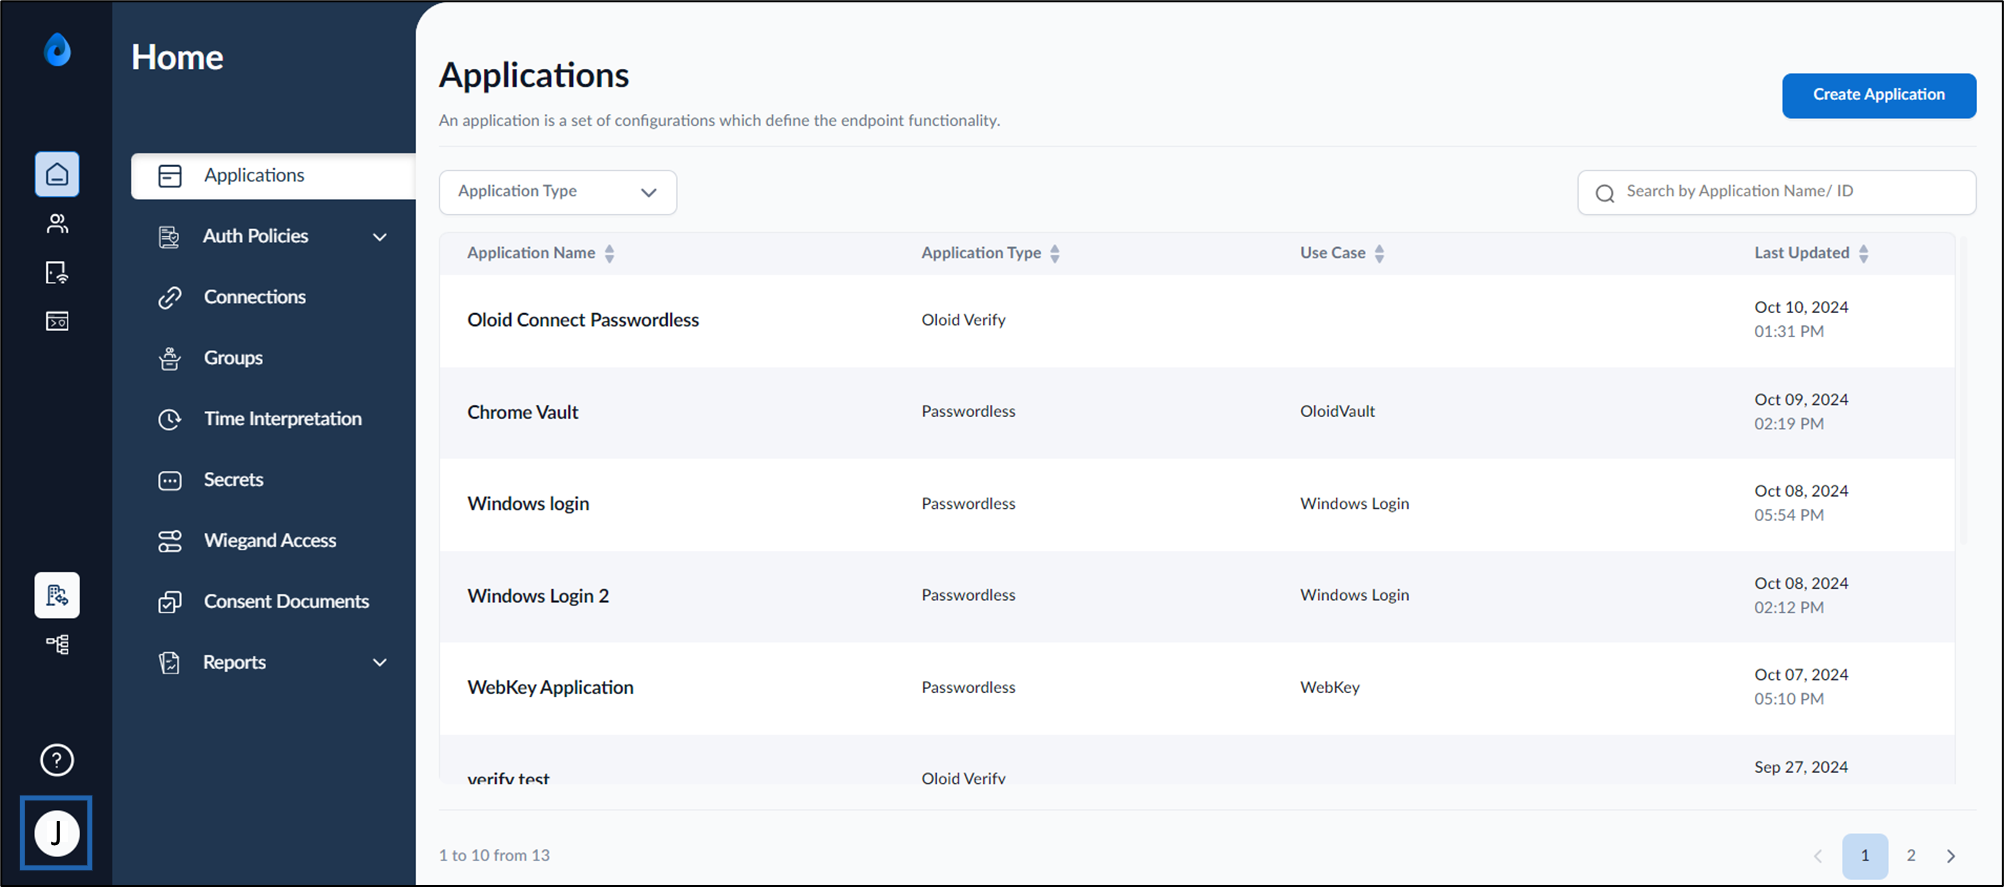Click the Secrets icon
The width and height of the screenshot is (2004, 887).
point(170,481)
